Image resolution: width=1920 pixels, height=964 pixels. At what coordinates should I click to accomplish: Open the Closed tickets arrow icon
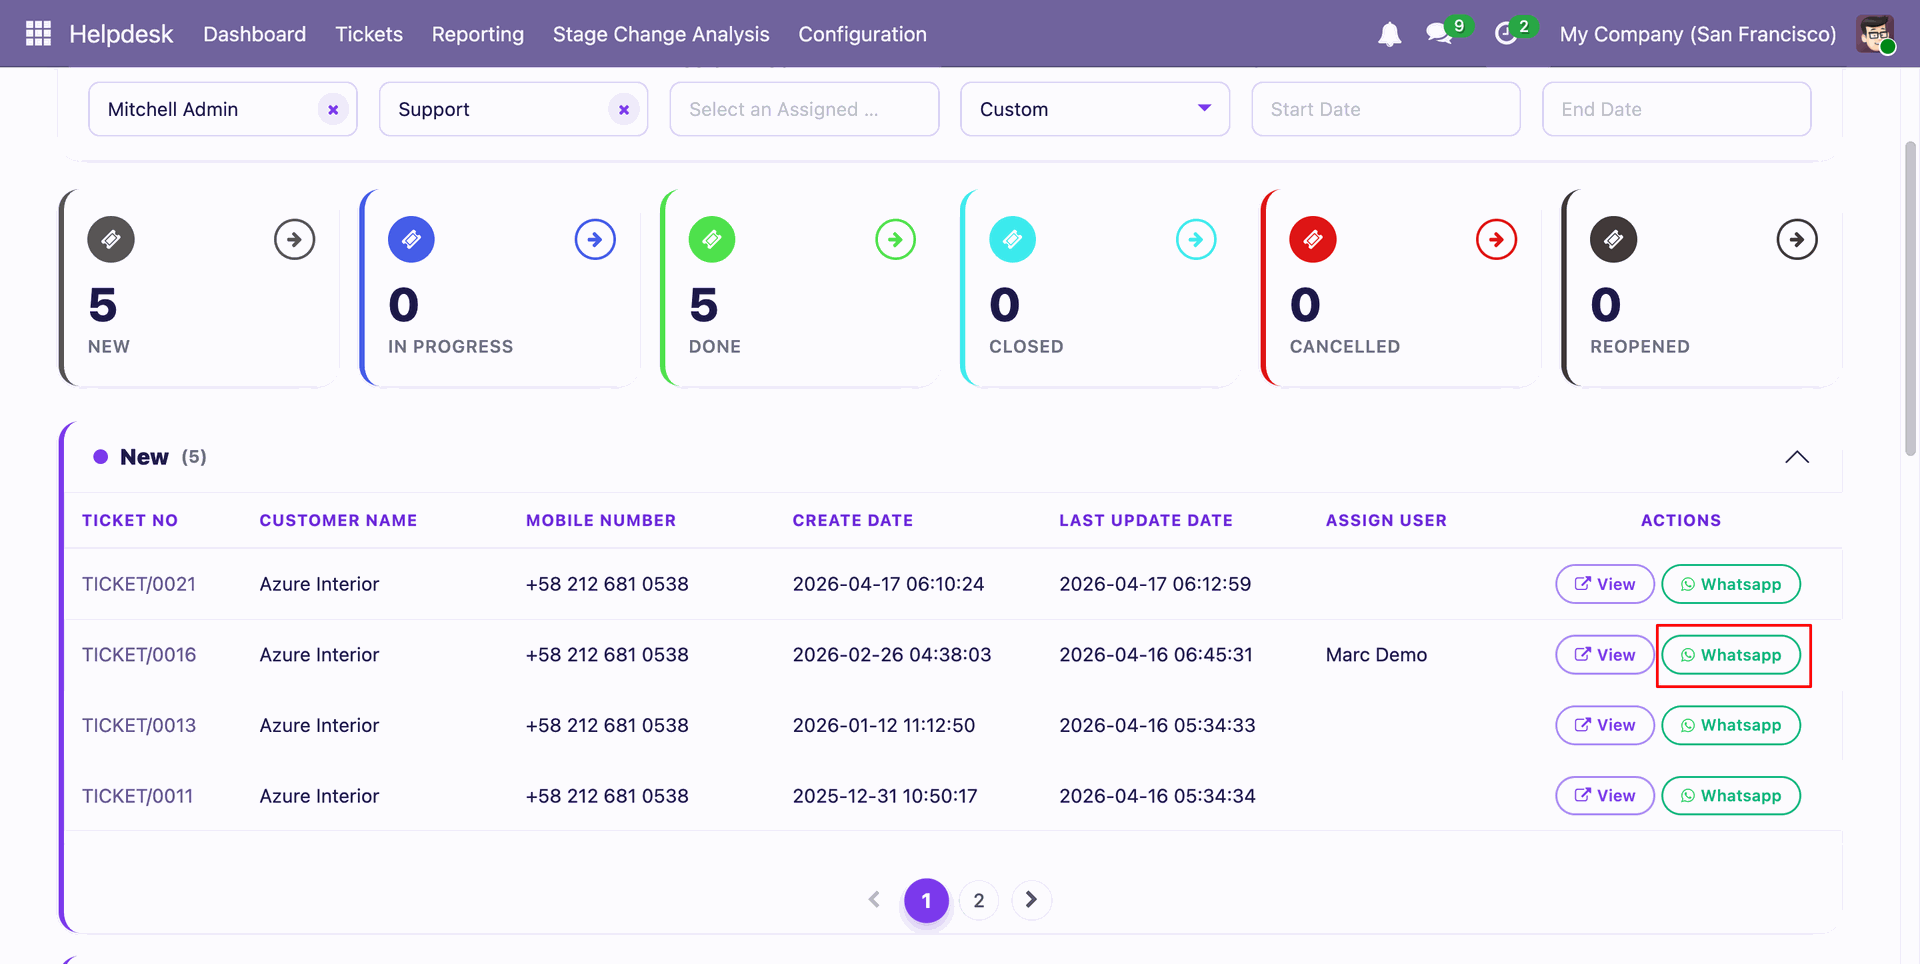[1196, 240]
